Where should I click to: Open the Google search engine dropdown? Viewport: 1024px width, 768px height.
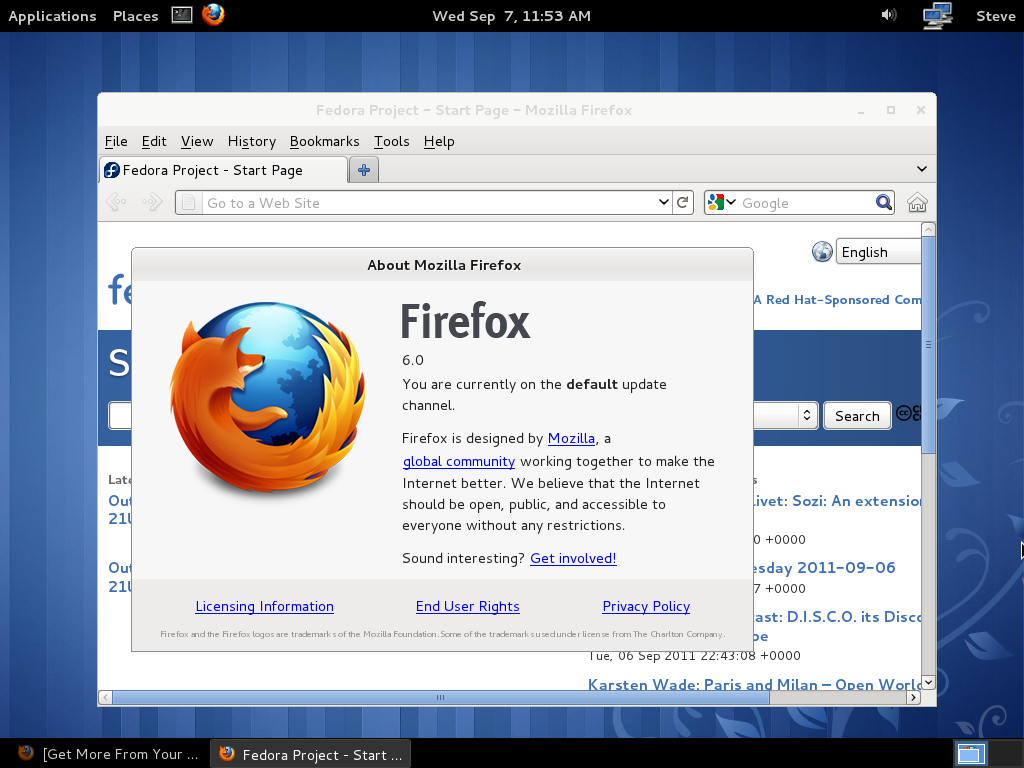pos(722,202)
